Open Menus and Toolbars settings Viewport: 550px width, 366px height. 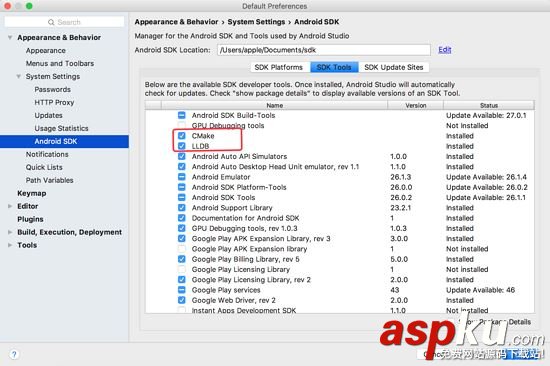(x=60, y=64)
